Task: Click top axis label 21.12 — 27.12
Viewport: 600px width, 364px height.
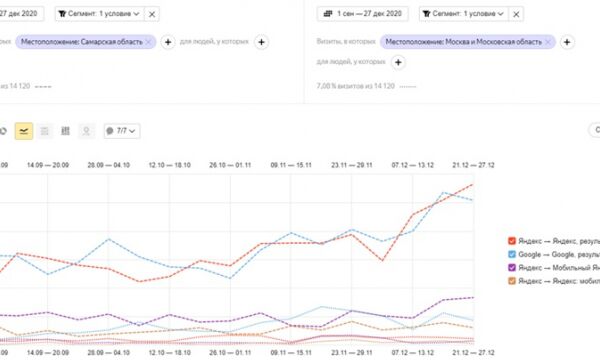Action: tap(473, 165)
